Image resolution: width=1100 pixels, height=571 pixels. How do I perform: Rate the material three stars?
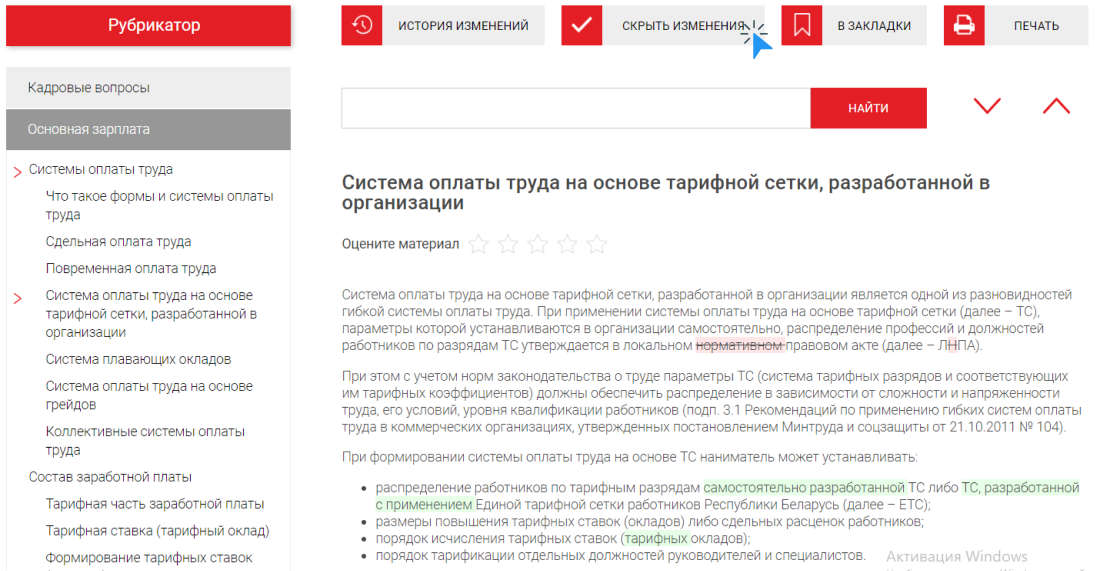coord(538,244)
